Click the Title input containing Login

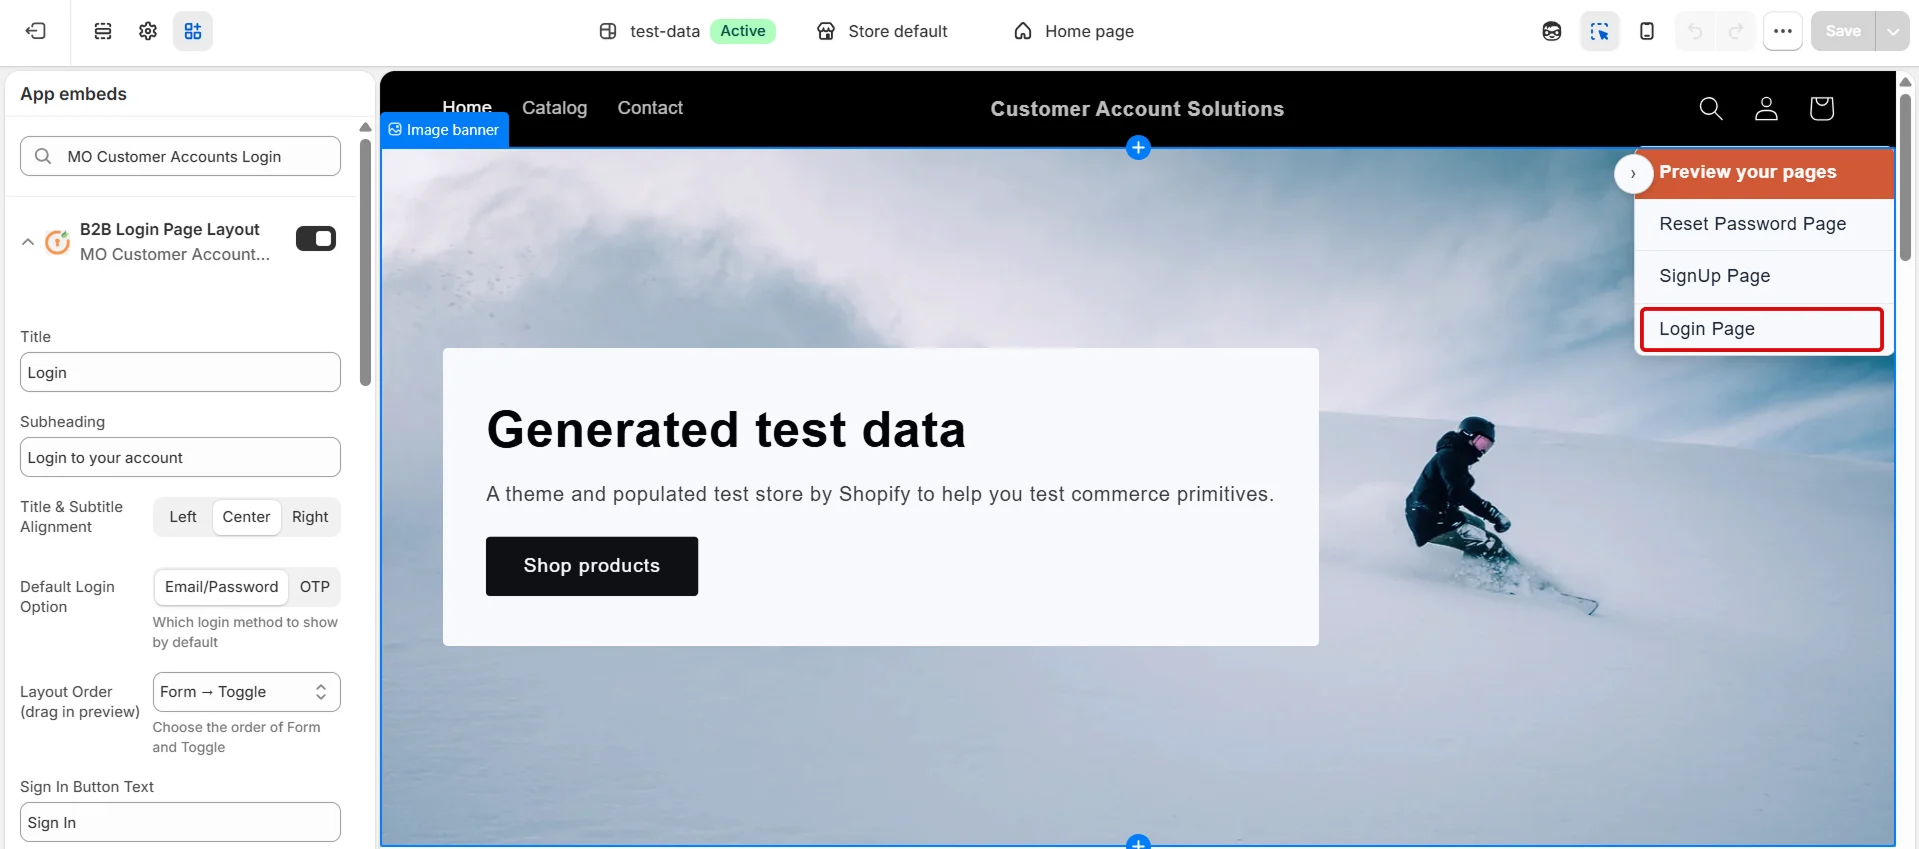pyautogui.click(x=180, y=372)
